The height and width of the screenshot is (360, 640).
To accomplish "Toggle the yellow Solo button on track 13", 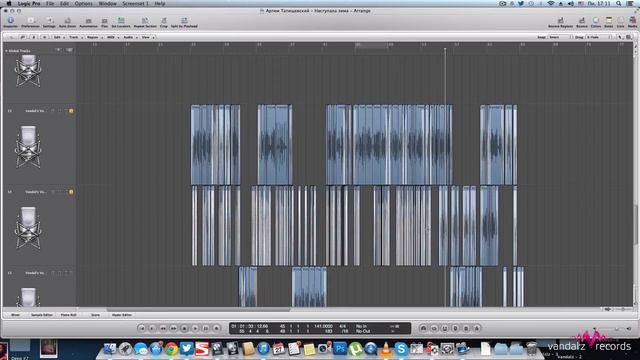I will [x=71, y=111].
